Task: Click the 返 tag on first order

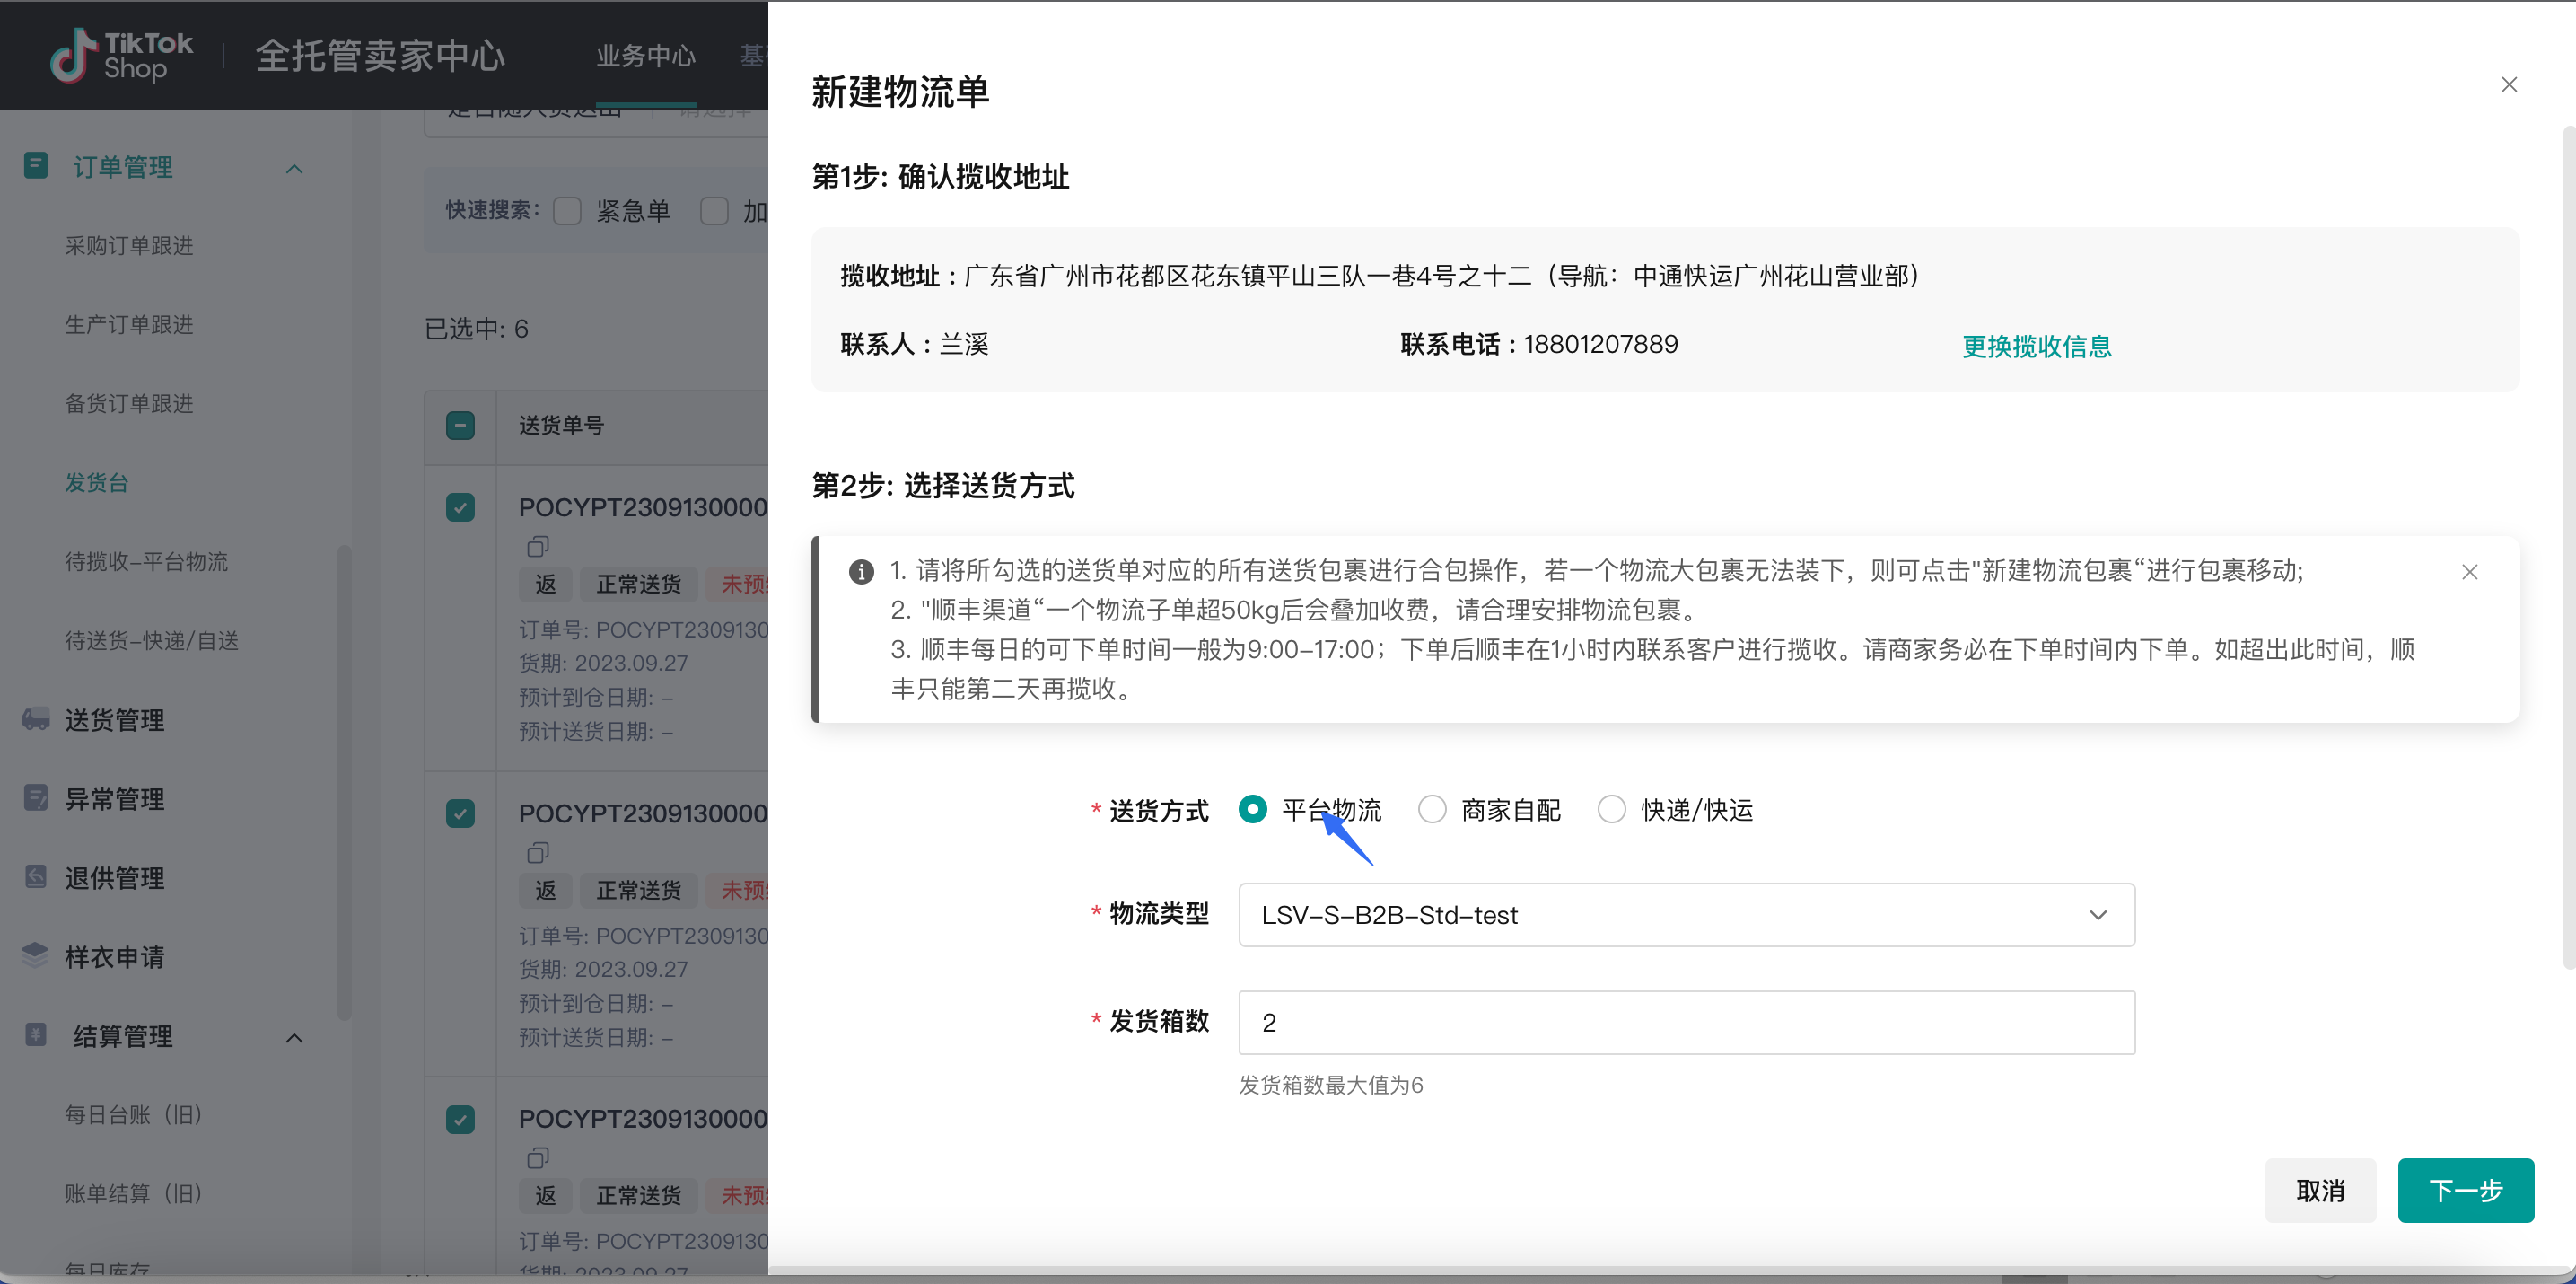Action: pos(545,584)
